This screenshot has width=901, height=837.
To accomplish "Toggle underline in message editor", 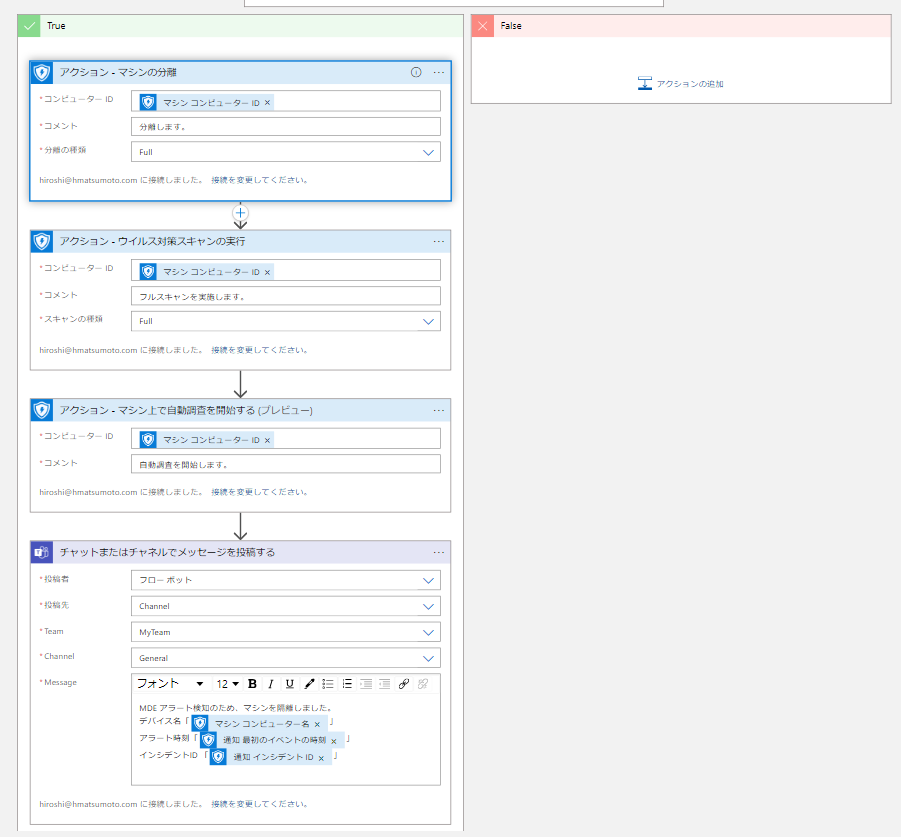I will (x=290, y=684).
